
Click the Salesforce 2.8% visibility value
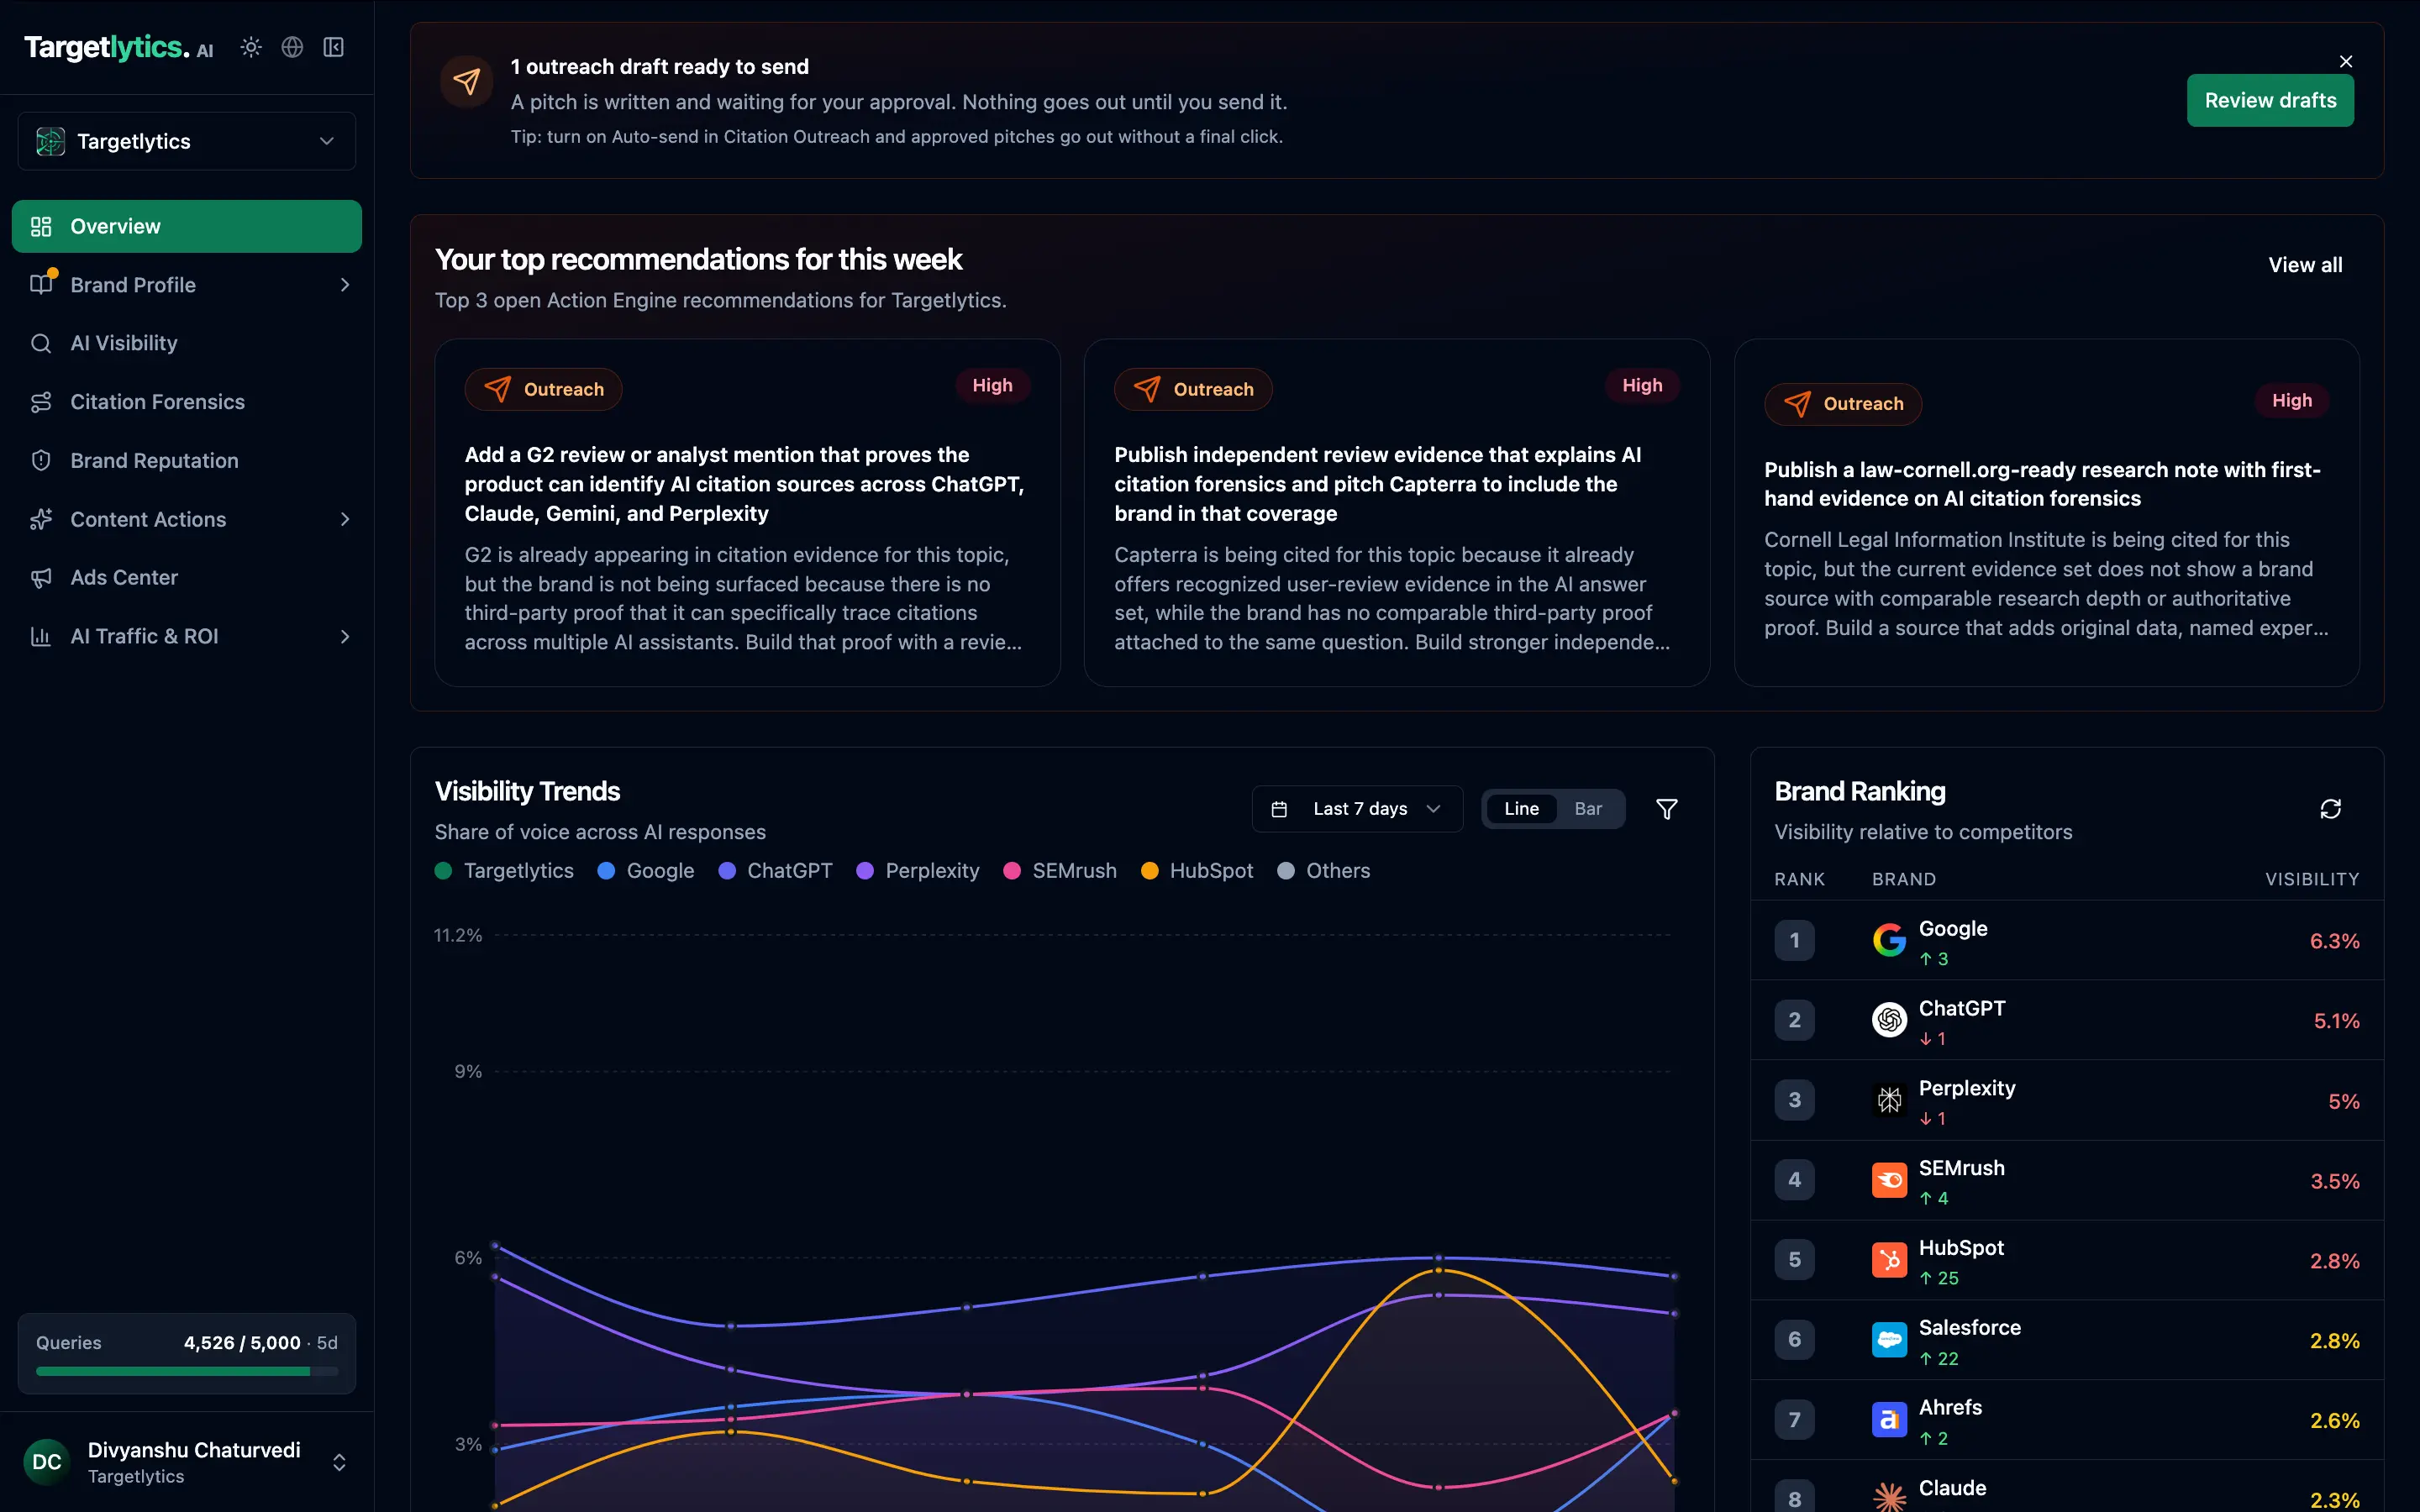2334,1340
